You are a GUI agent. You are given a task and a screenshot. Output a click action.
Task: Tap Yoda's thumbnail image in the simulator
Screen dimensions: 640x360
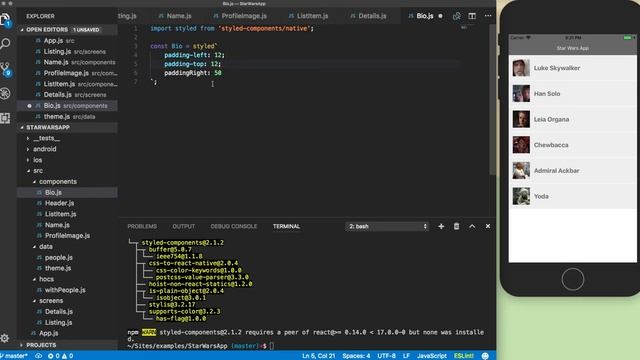pos(521,196)
